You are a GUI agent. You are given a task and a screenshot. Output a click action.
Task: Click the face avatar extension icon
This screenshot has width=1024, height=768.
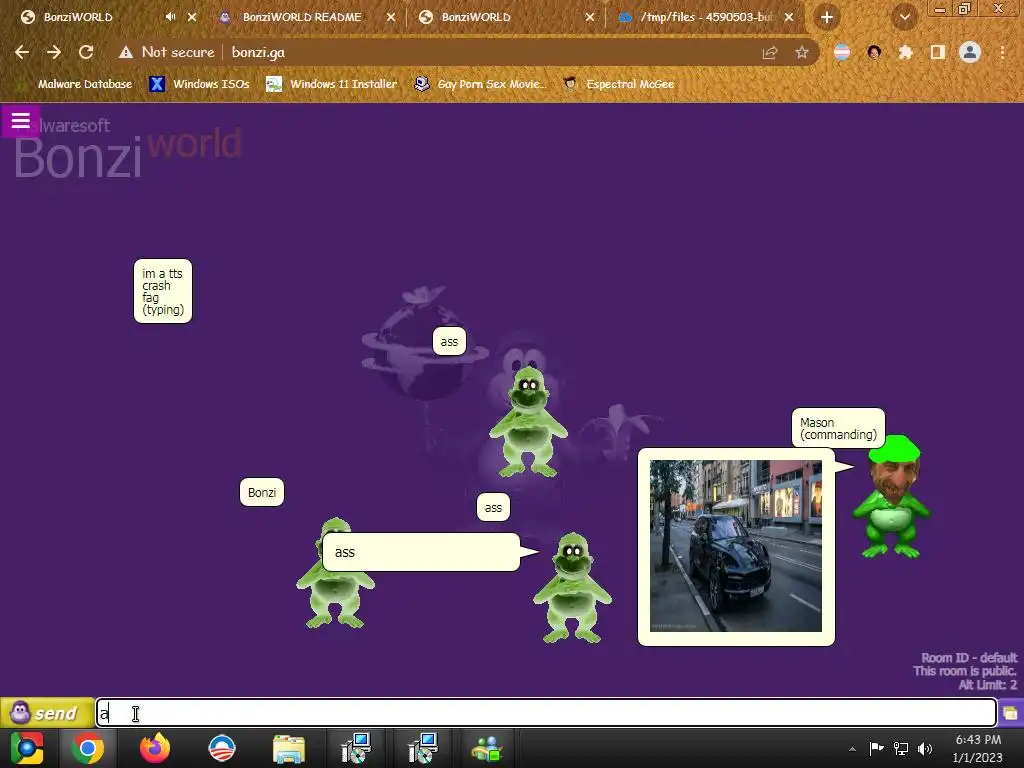click(x=874, y=52)
